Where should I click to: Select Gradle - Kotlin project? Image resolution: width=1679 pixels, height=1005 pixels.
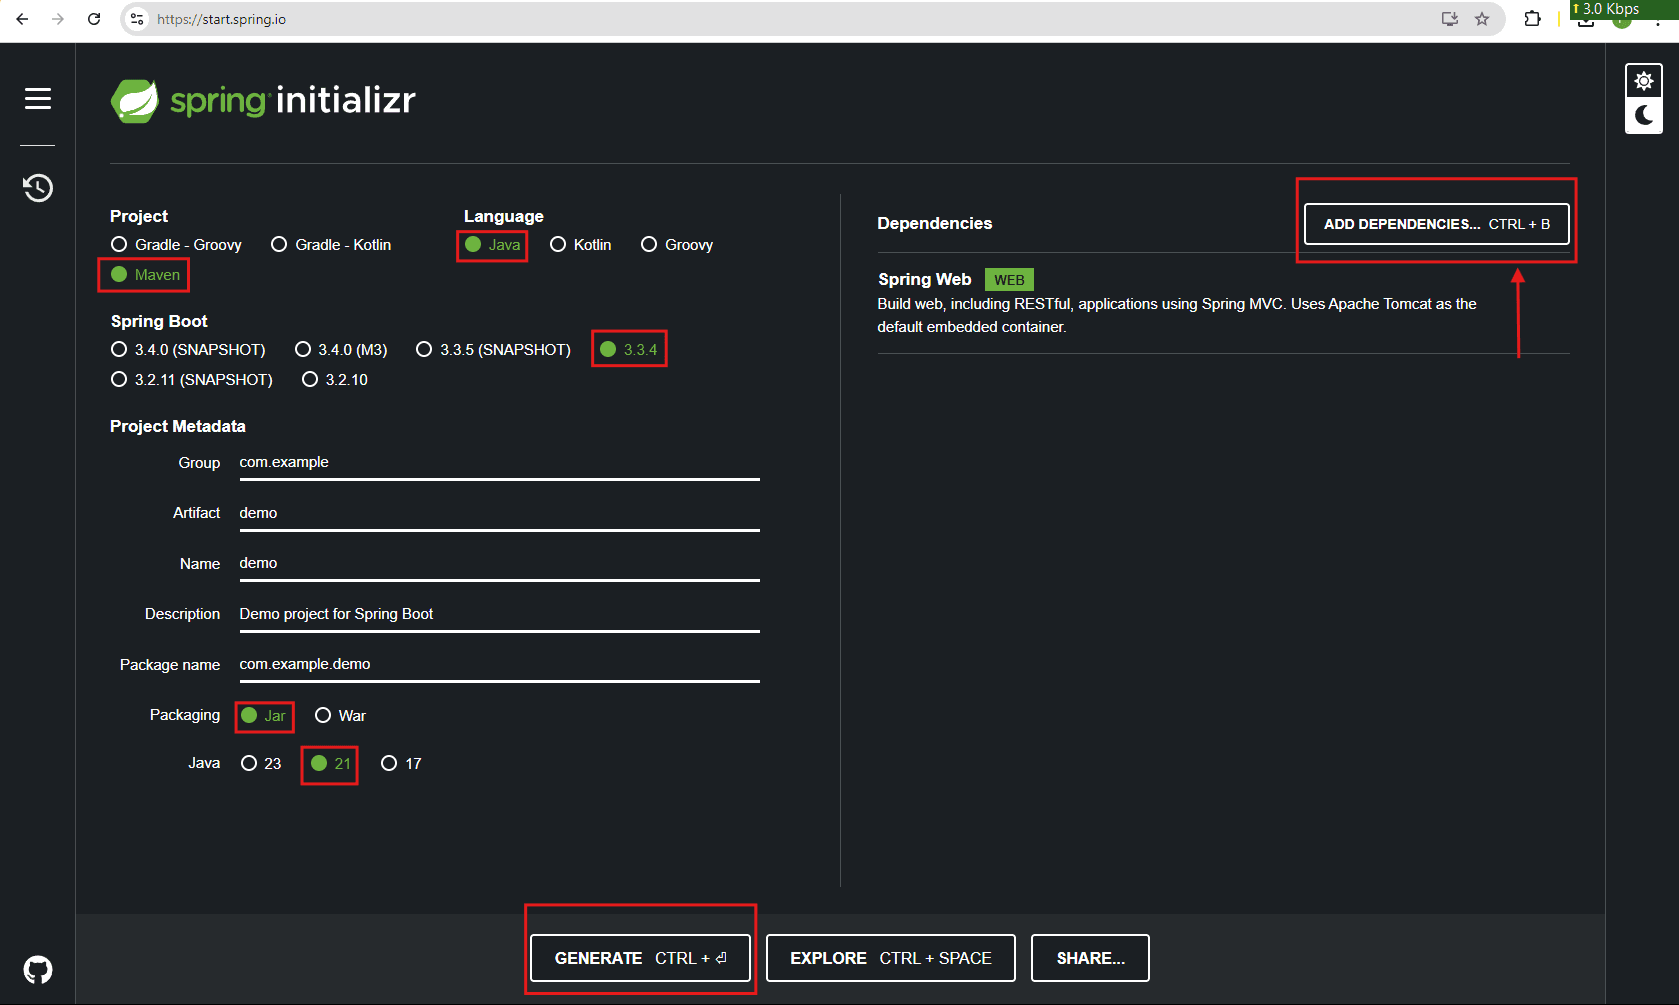pos(331,245)
